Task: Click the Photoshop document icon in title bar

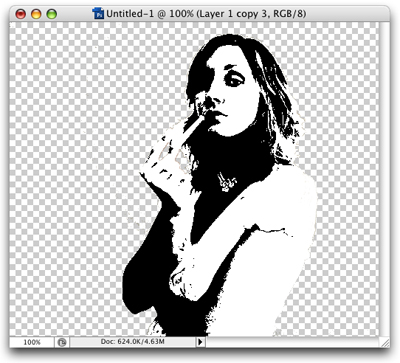Action: pos(98,14)
